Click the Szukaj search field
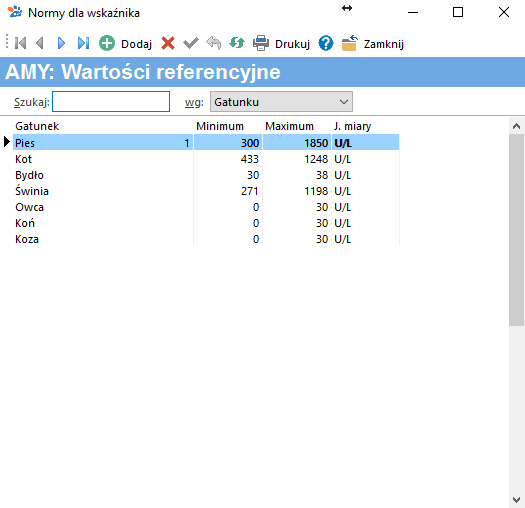 coord(111,101)
